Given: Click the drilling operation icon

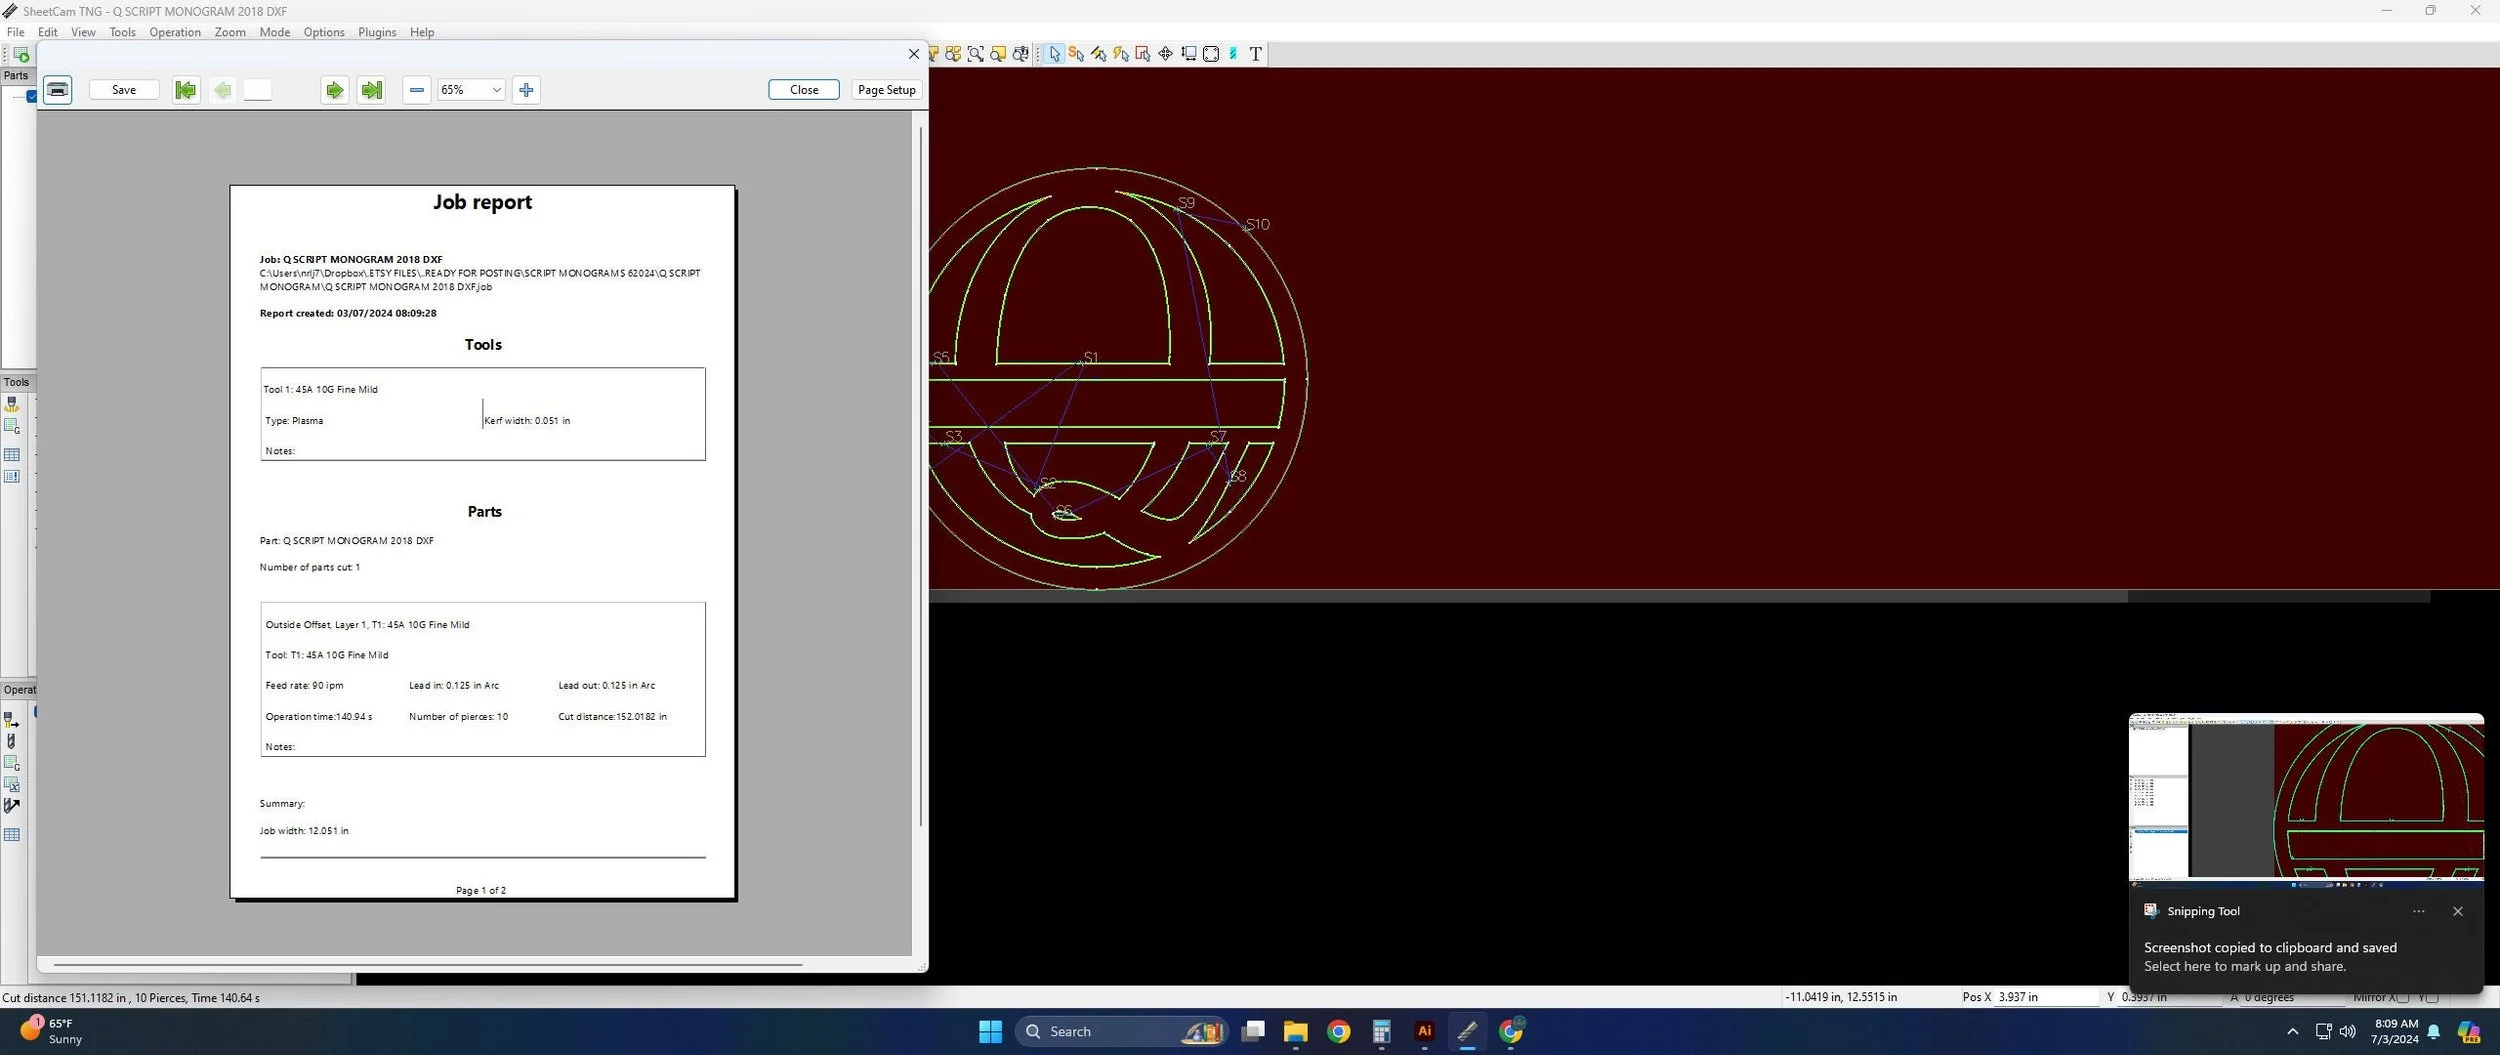Looking at the screenshot, I should tap(12, 741).
